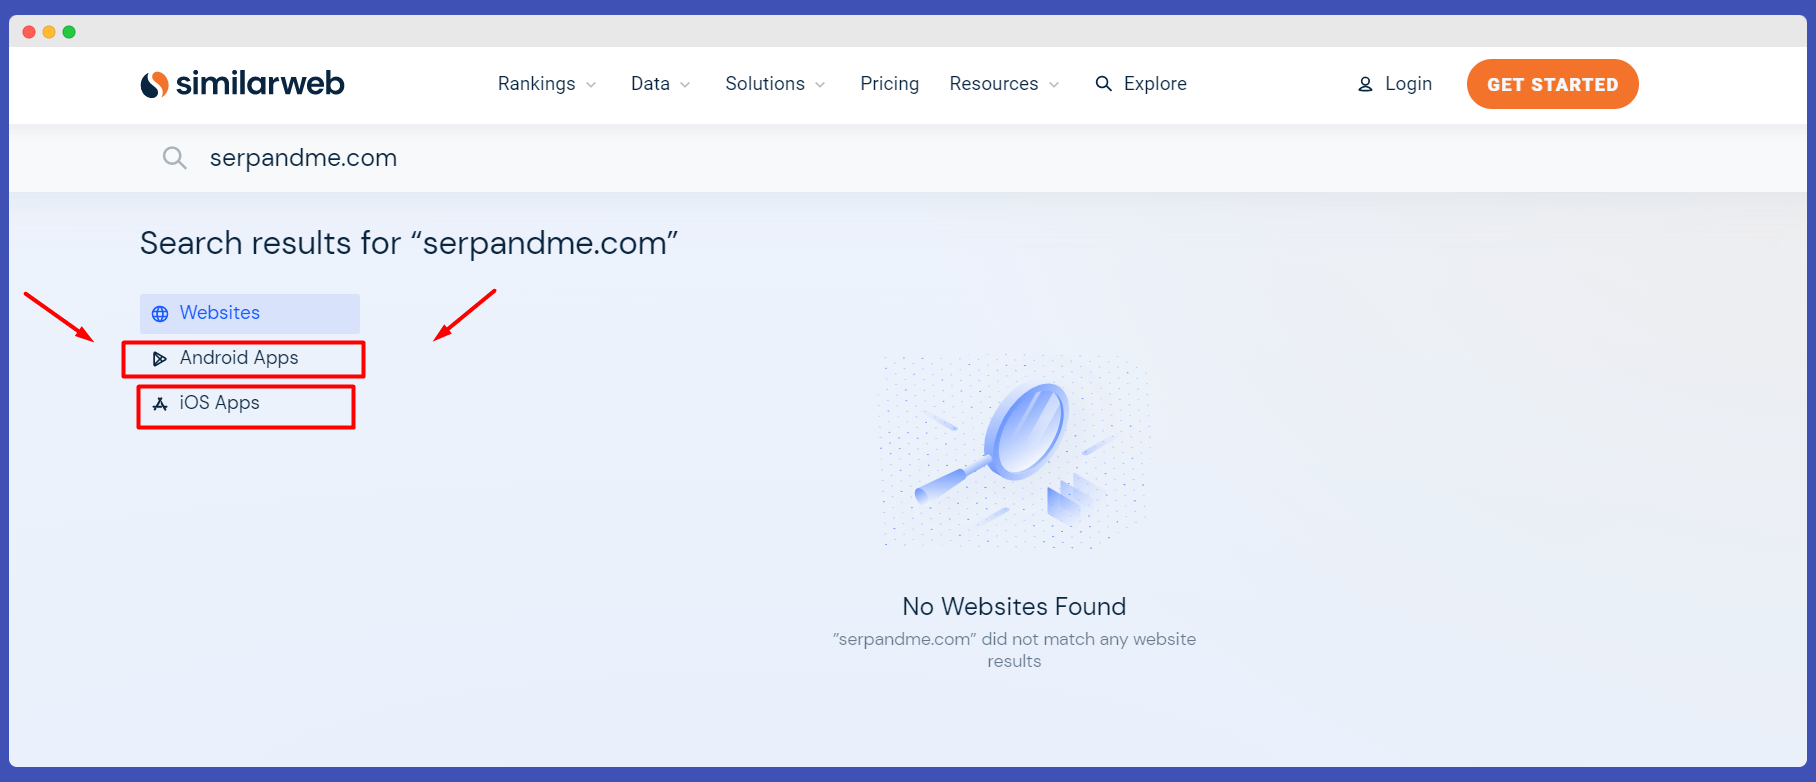Expand the Rankings chevron arrow
1816x782 pixels.
[591, 85]
